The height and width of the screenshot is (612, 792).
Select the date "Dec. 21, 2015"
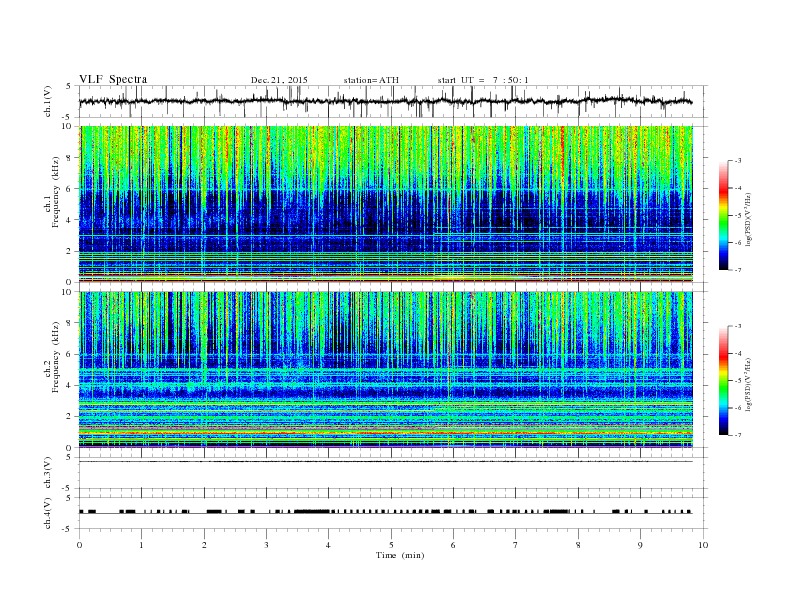click(x=279, y=80)
